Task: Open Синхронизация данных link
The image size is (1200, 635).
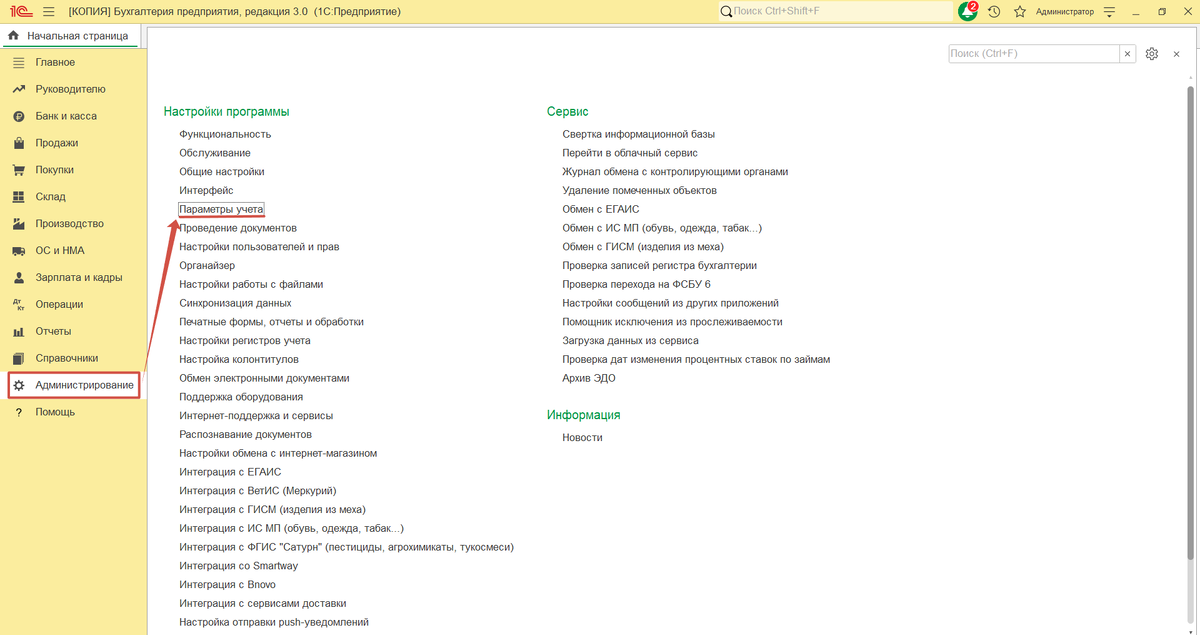Action: point(235,303)
